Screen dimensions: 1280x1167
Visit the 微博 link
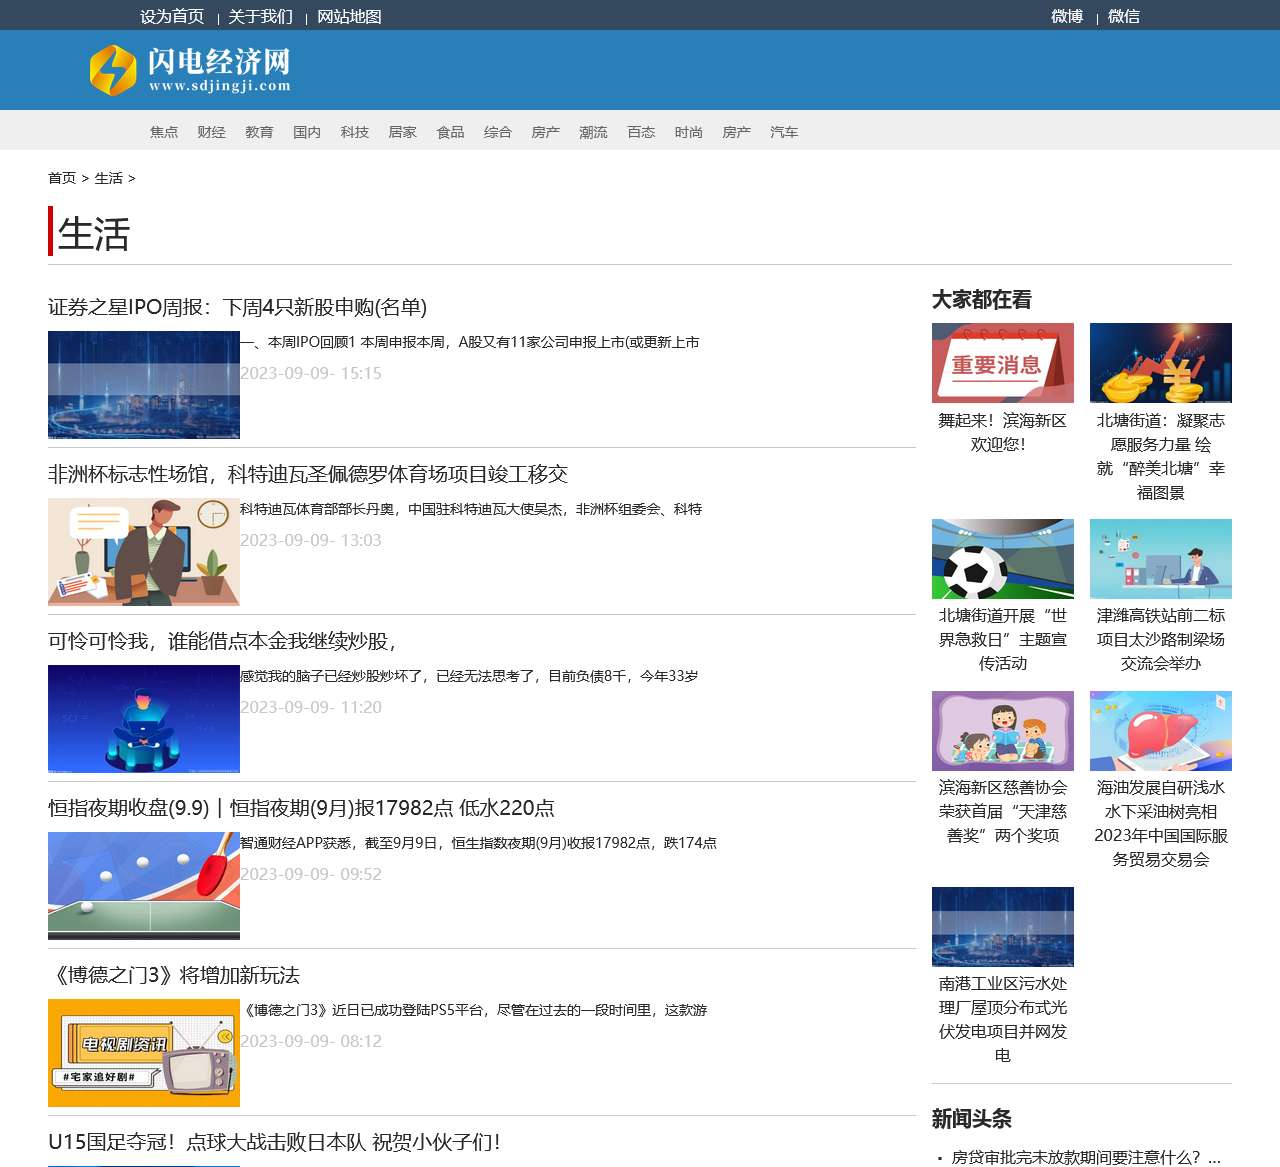pyautogui.click(x=1067, y=16)
